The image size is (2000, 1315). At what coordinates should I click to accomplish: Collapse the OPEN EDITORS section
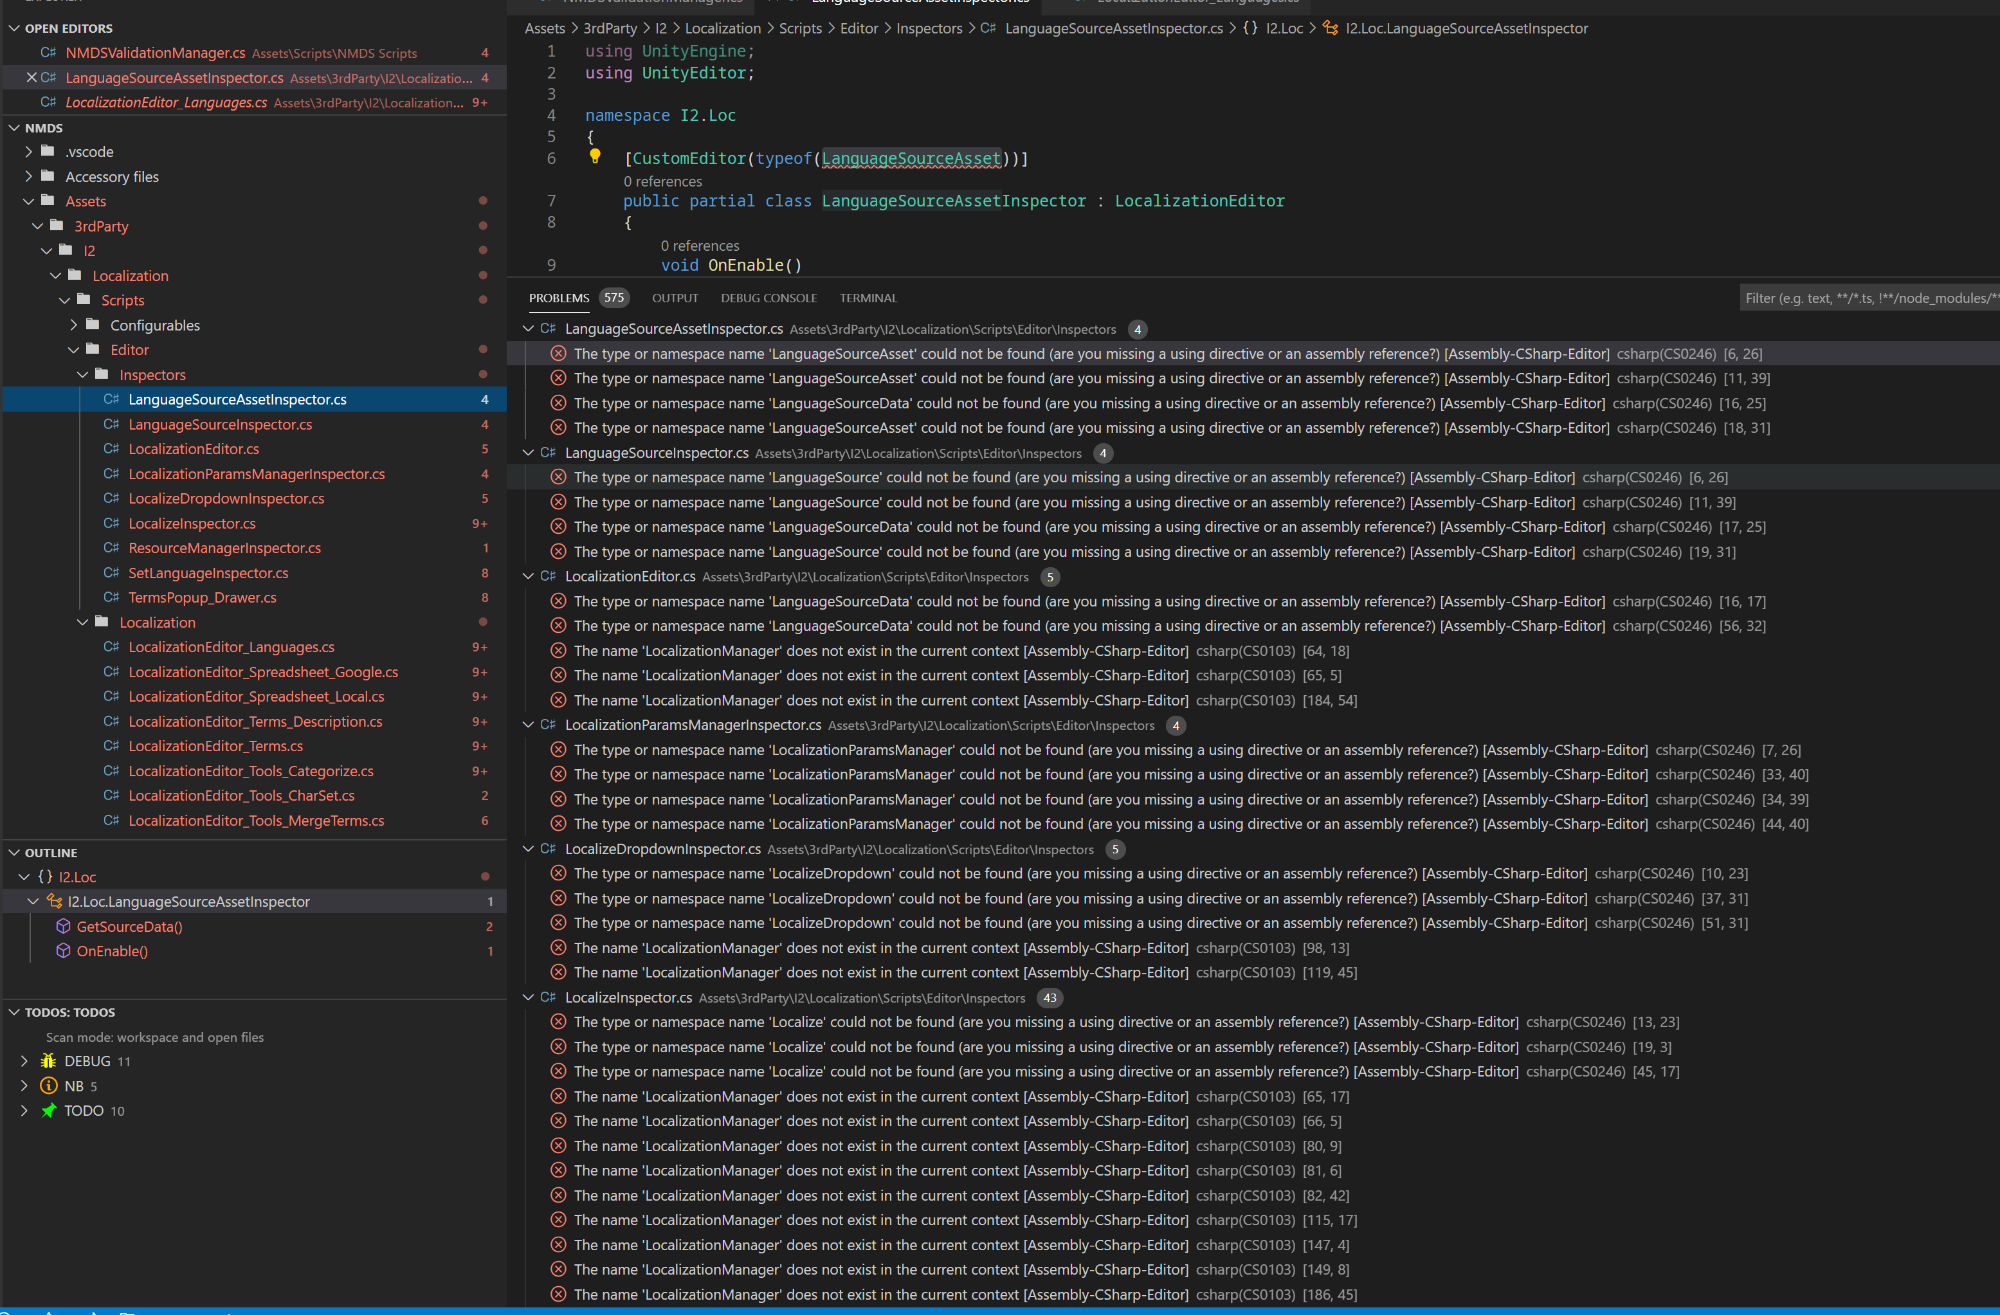tap(14, 28)
